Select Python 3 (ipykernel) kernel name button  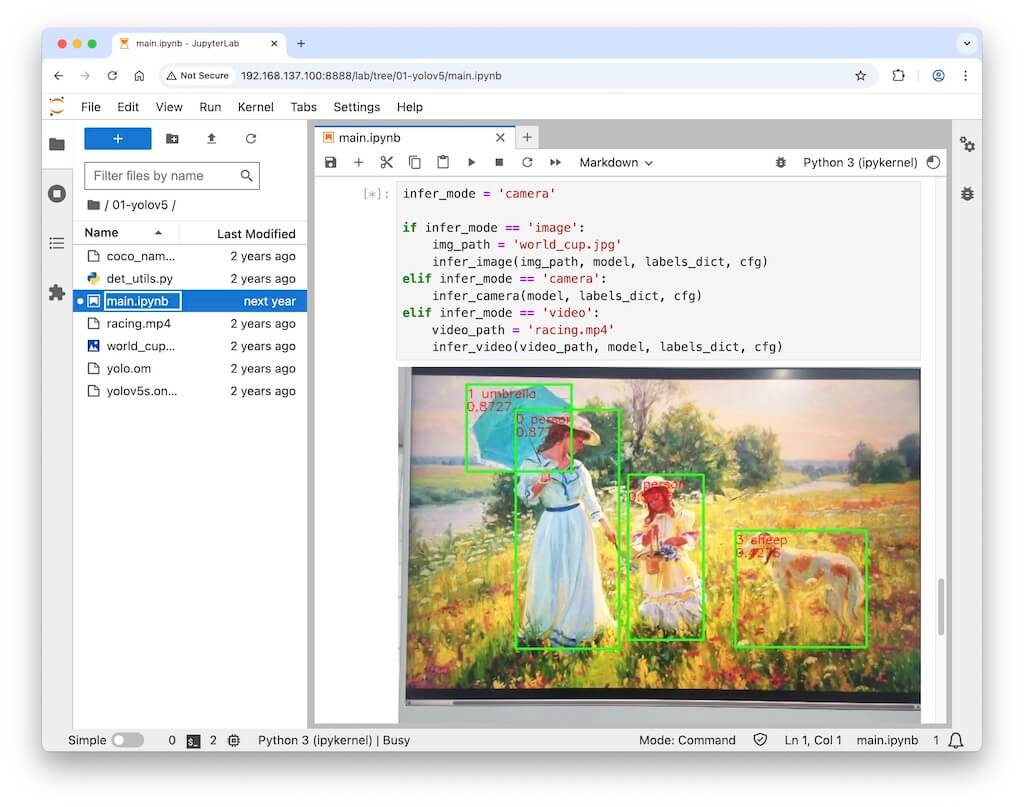[860, 163]
